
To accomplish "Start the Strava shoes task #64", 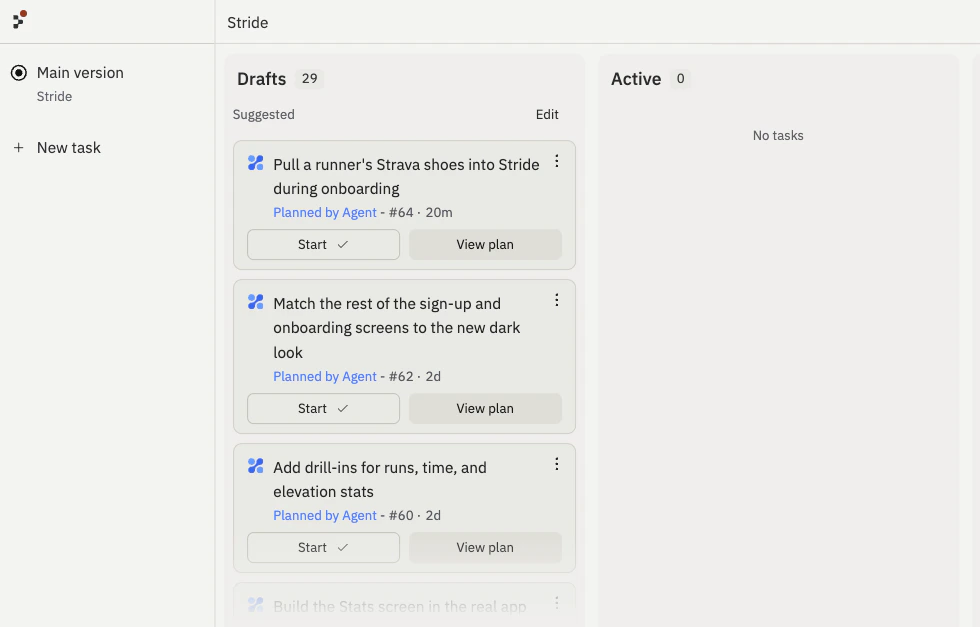I will coord(323,244).
